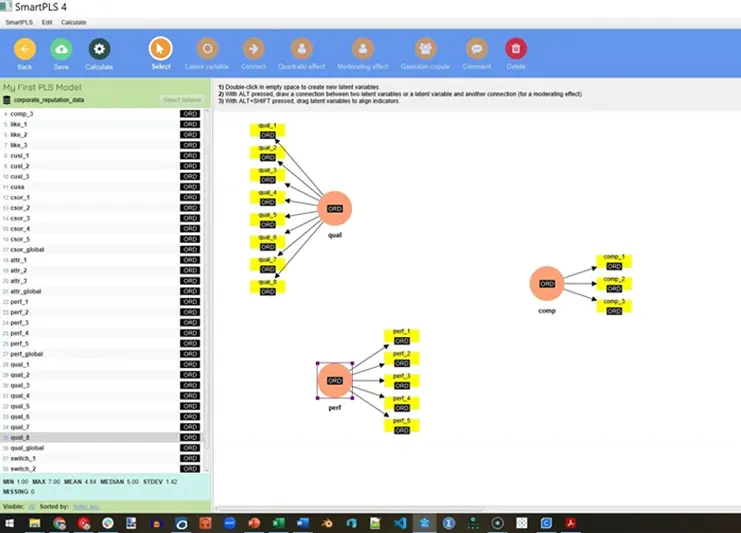
Task: Activate the Select pointer tool
Action: pos(161,49)
